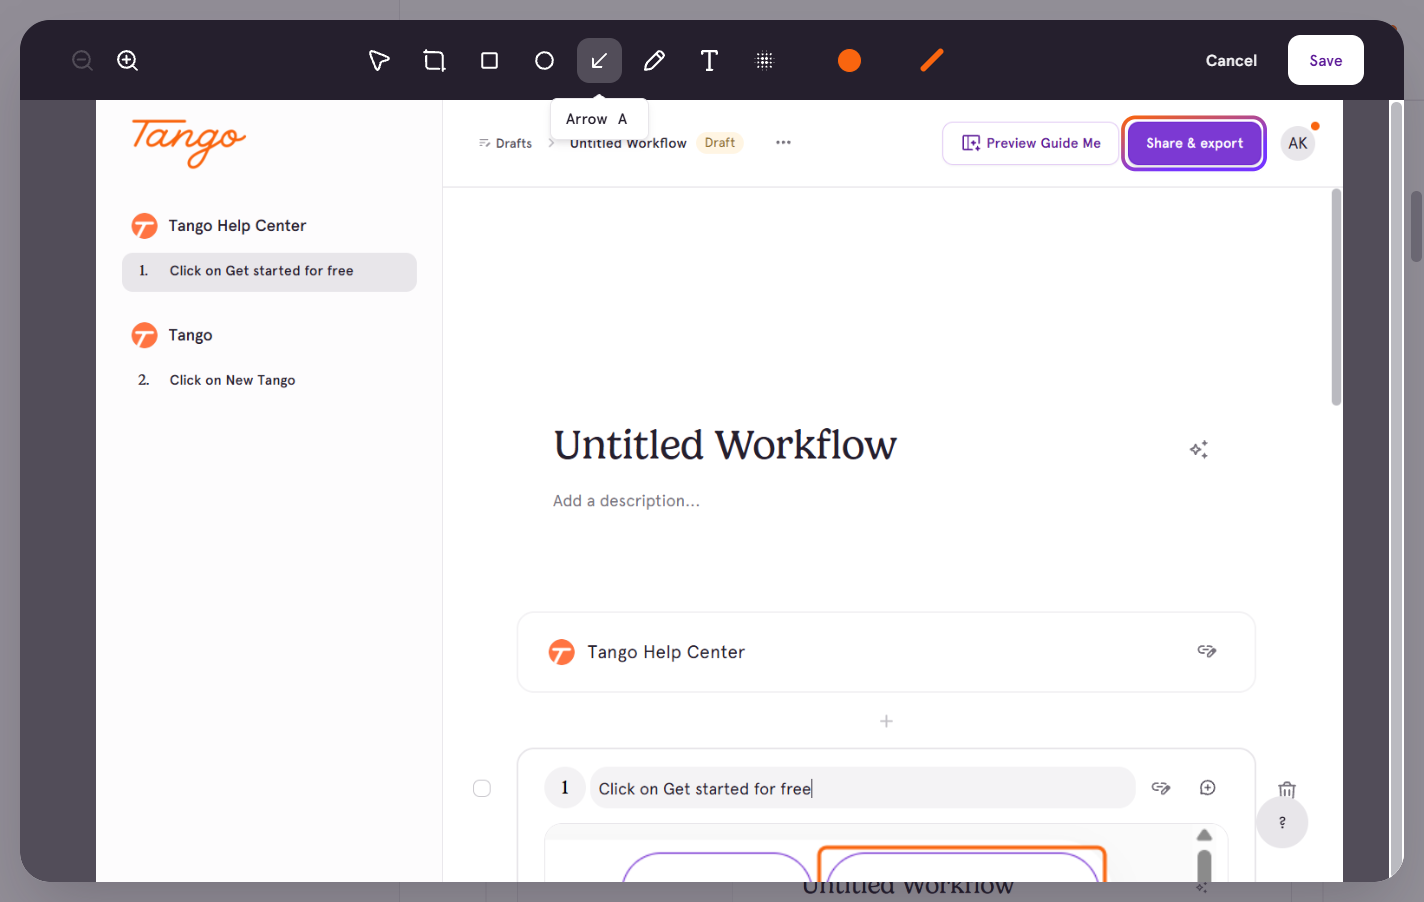Click the Untitled Workflow title heading
The height and width of the screenshot is (902, 1424).
tap(725, 445)
